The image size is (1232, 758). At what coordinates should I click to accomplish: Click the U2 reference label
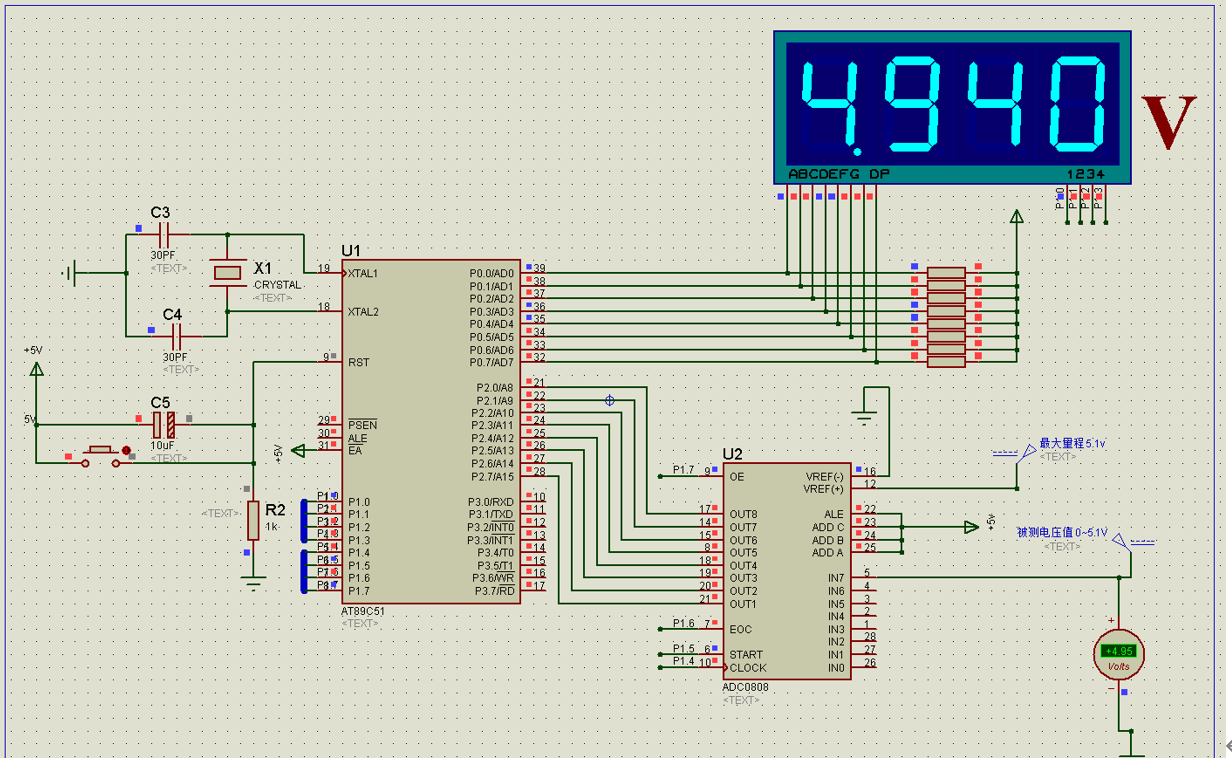point(732,454)
